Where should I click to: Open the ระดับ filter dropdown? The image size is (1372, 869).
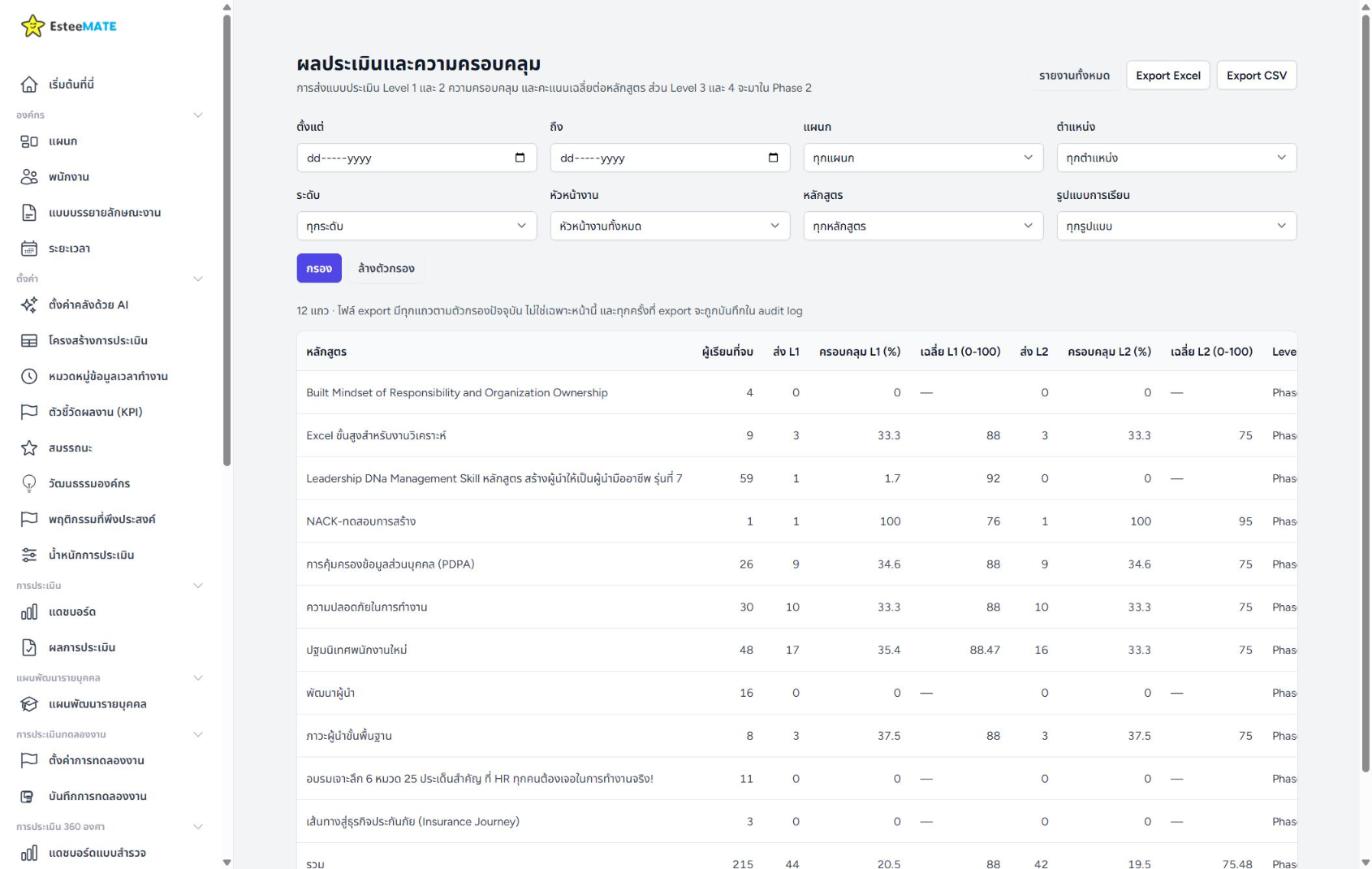click(x=416, y=226)
